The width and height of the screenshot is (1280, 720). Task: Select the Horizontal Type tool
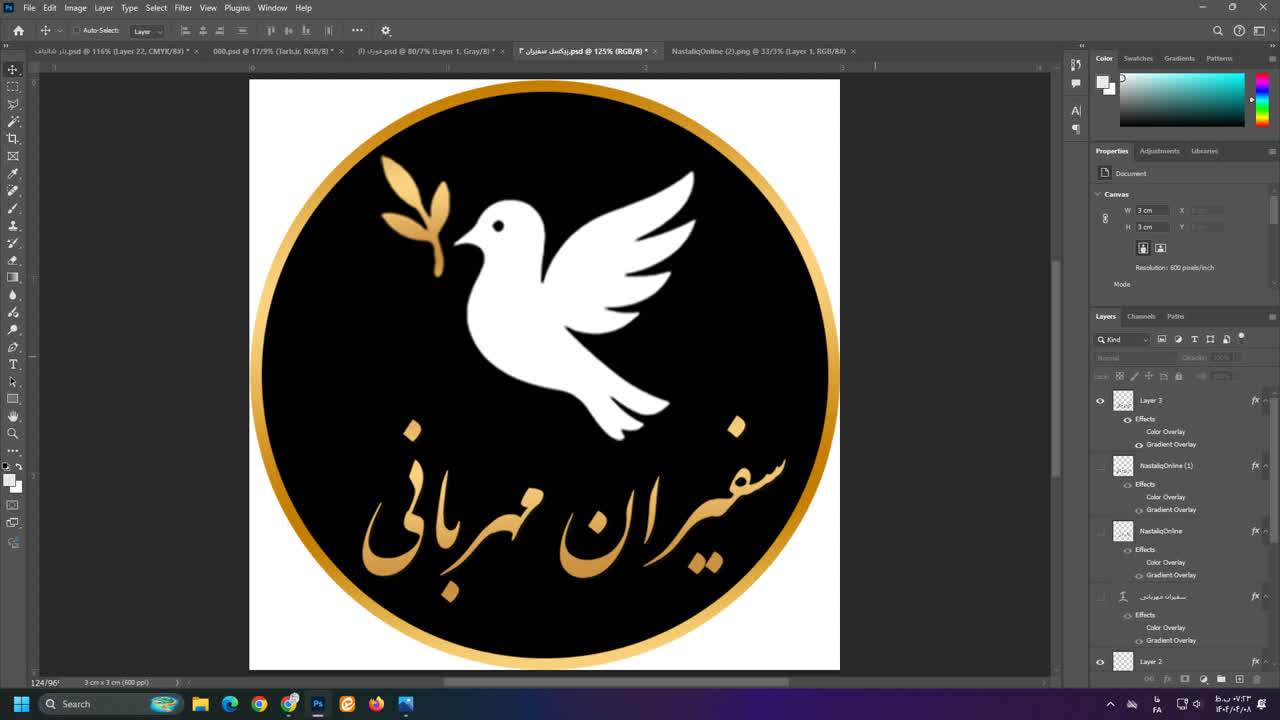[13, 365]
